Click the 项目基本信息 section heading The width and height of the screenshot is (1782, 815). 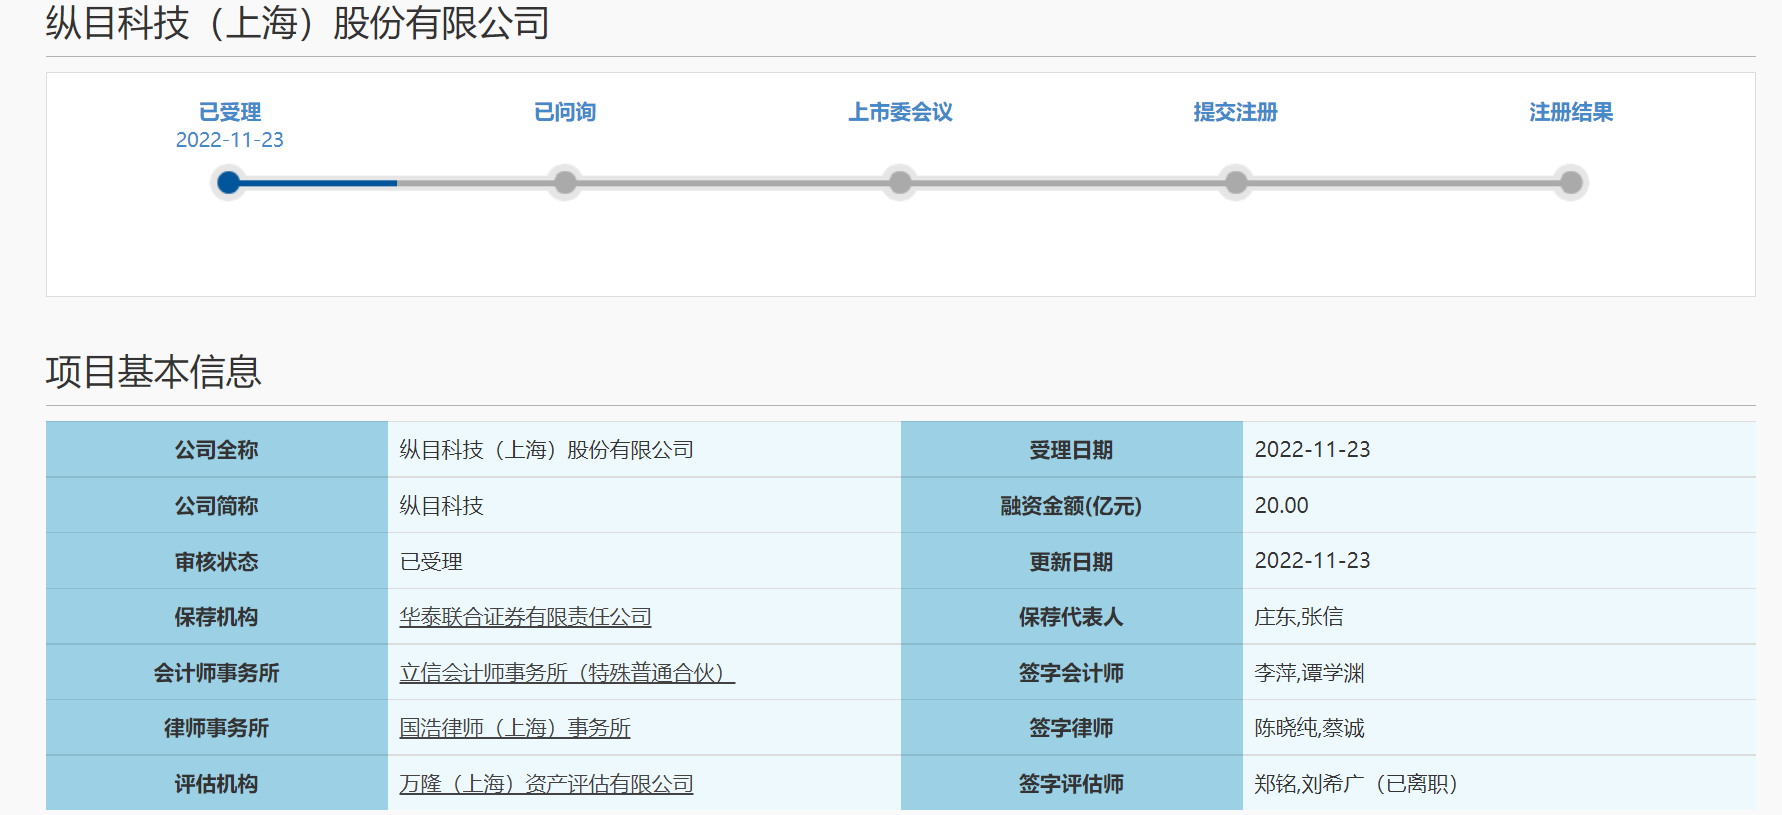pyautogui.click(x=153, y=372)
